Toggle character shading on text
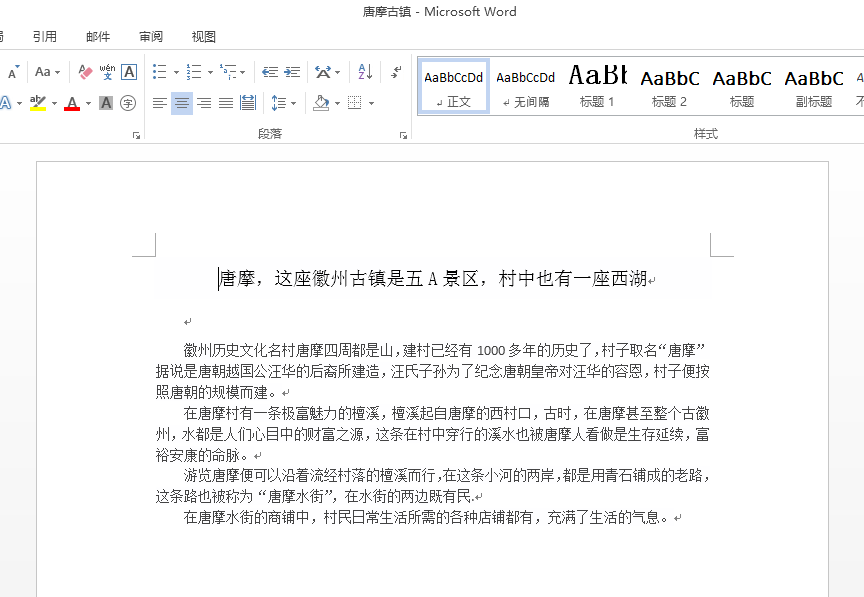Image resolution: width=864 pixels, height=597 pixels. point(106,103)
